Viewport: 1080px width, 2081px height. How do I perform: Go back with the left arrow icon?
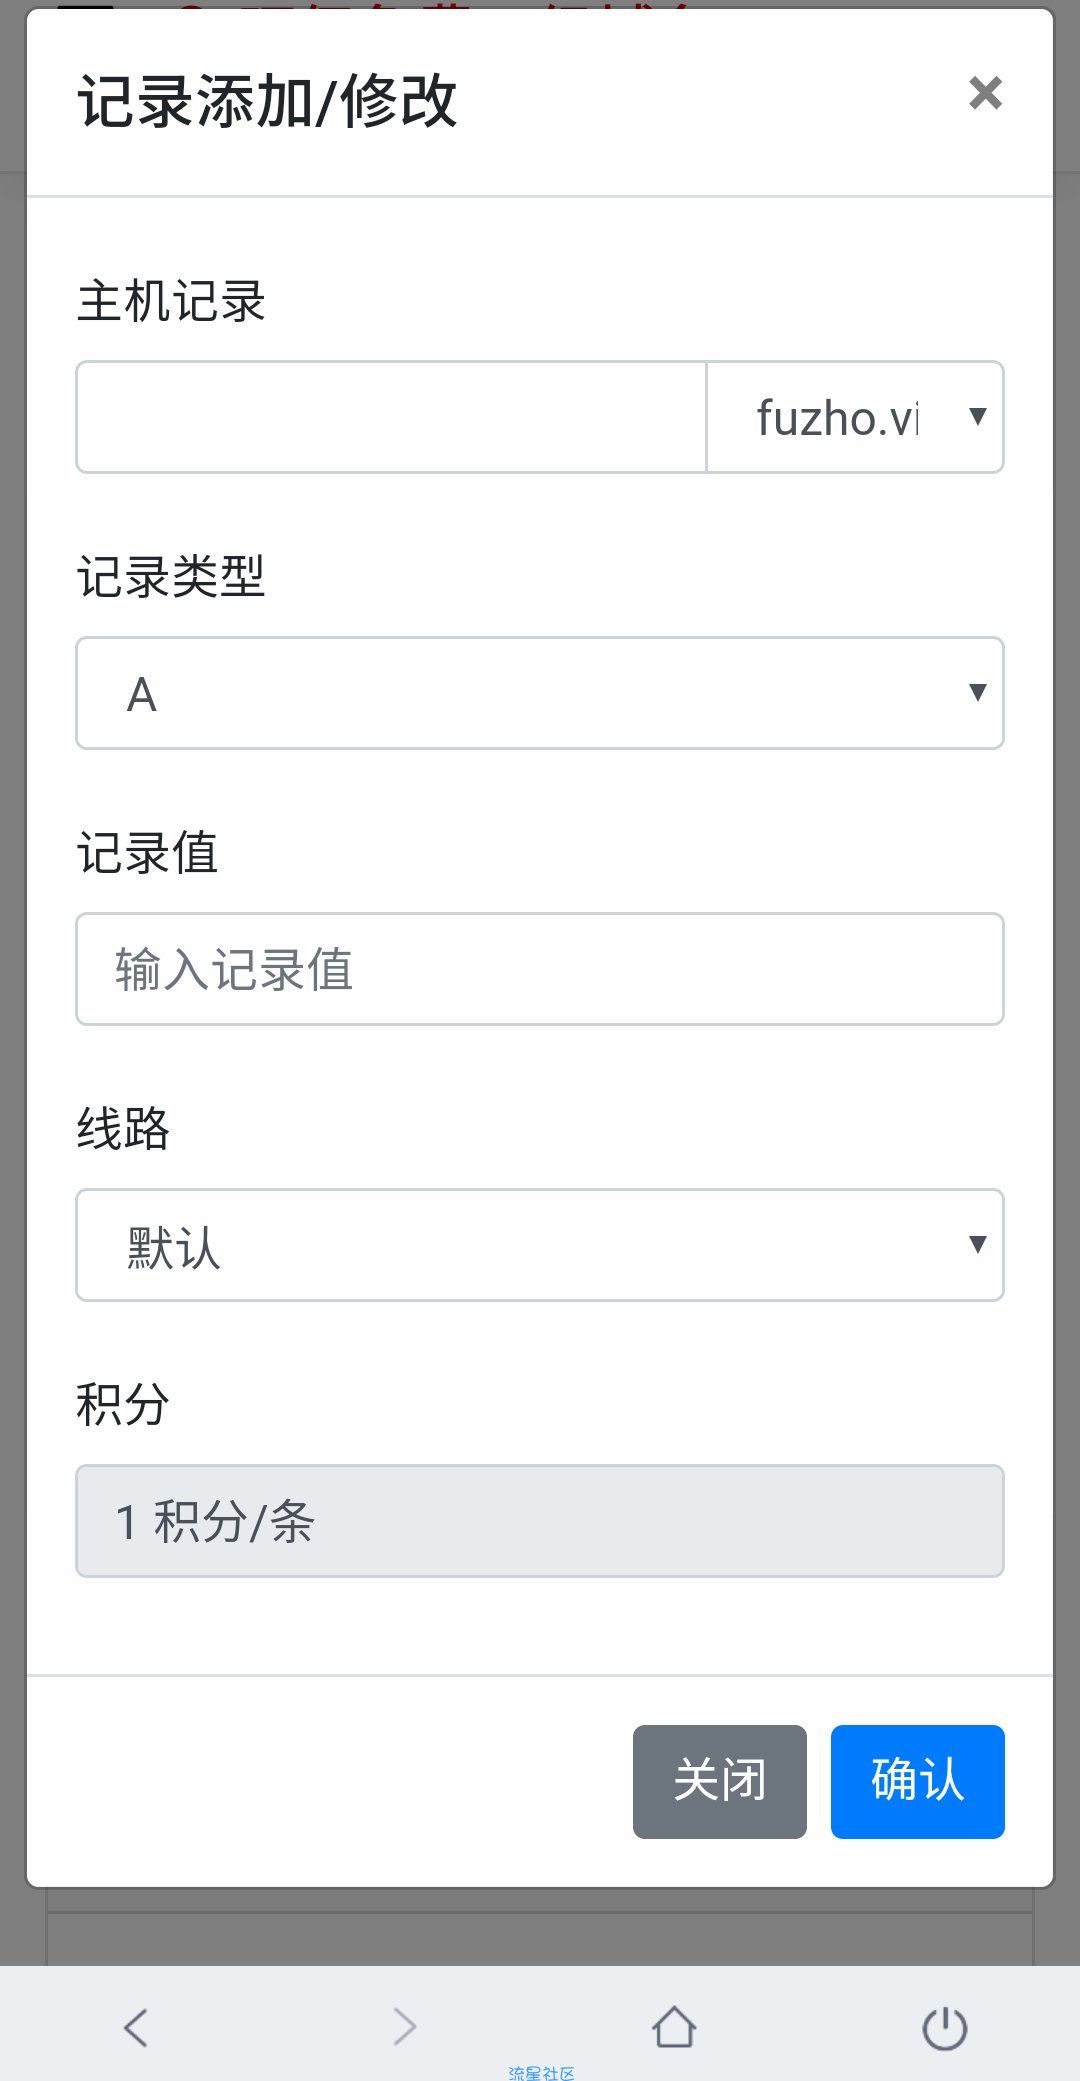[136, 2027]
